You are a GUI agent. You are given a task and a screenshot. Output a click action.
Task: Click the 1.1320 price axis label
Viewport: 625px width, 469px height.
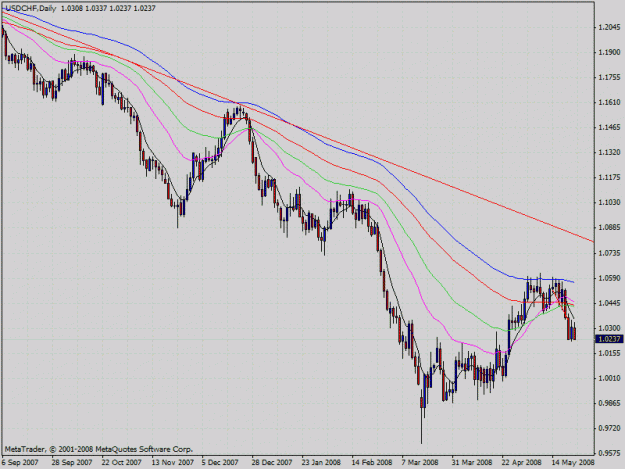[x=609, y=152]
